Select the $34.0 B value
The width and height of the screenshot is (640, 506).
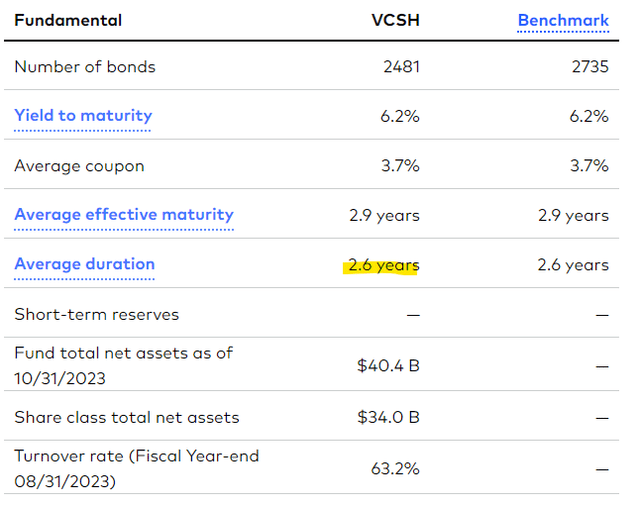(x=388, y=417)
